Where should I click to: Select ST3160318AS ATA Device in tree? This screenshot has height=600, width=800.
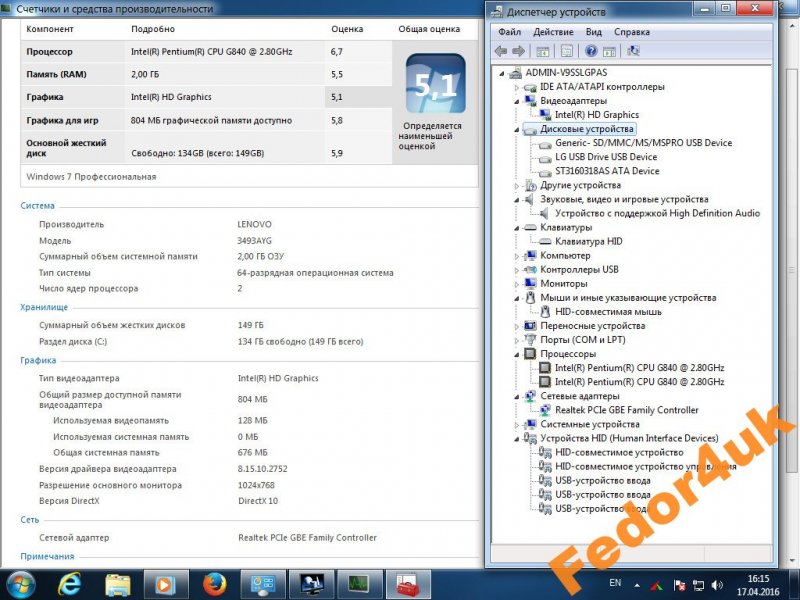[606, 171]
